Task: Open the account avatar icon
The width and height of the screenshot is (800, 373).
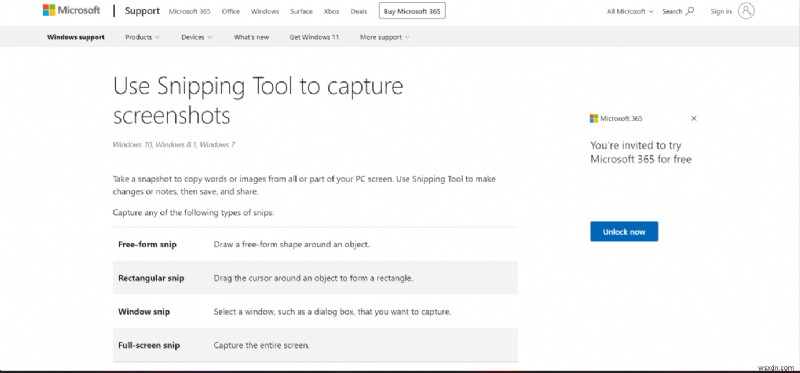Action: tap(746, 11)
